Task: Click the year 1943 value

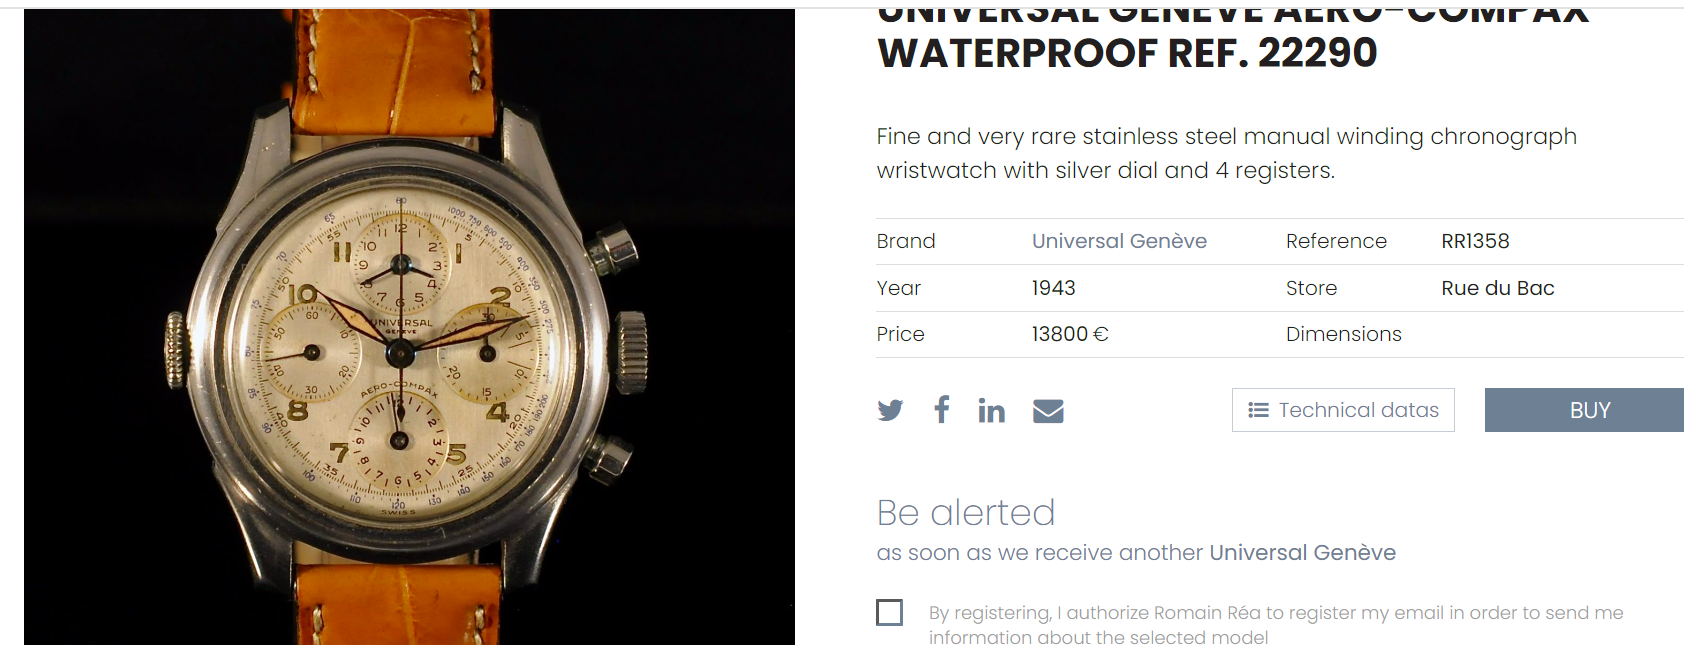Action: point(1053,288)
